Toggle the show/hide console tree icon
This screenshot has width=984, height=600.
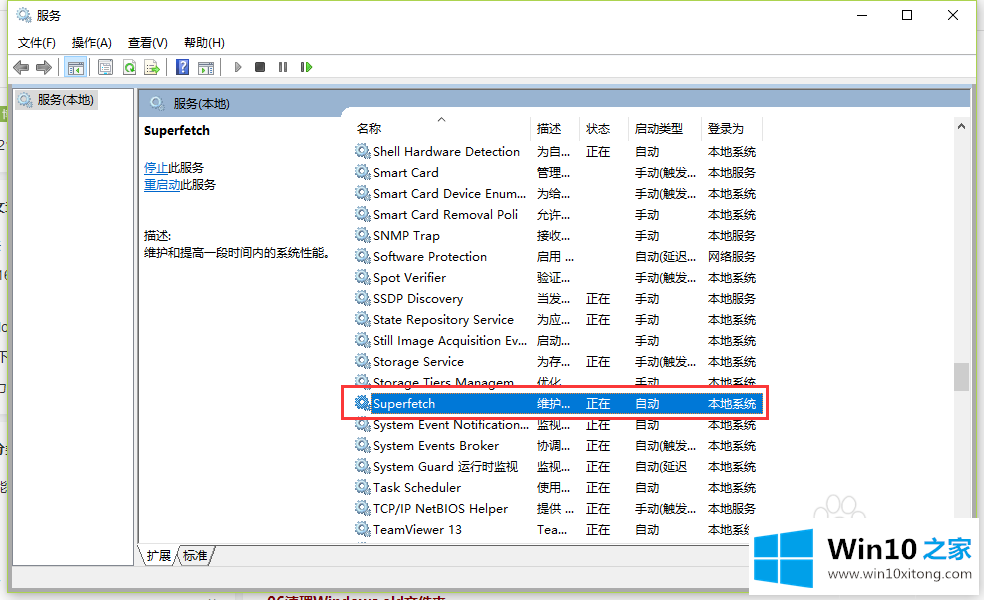75,67
